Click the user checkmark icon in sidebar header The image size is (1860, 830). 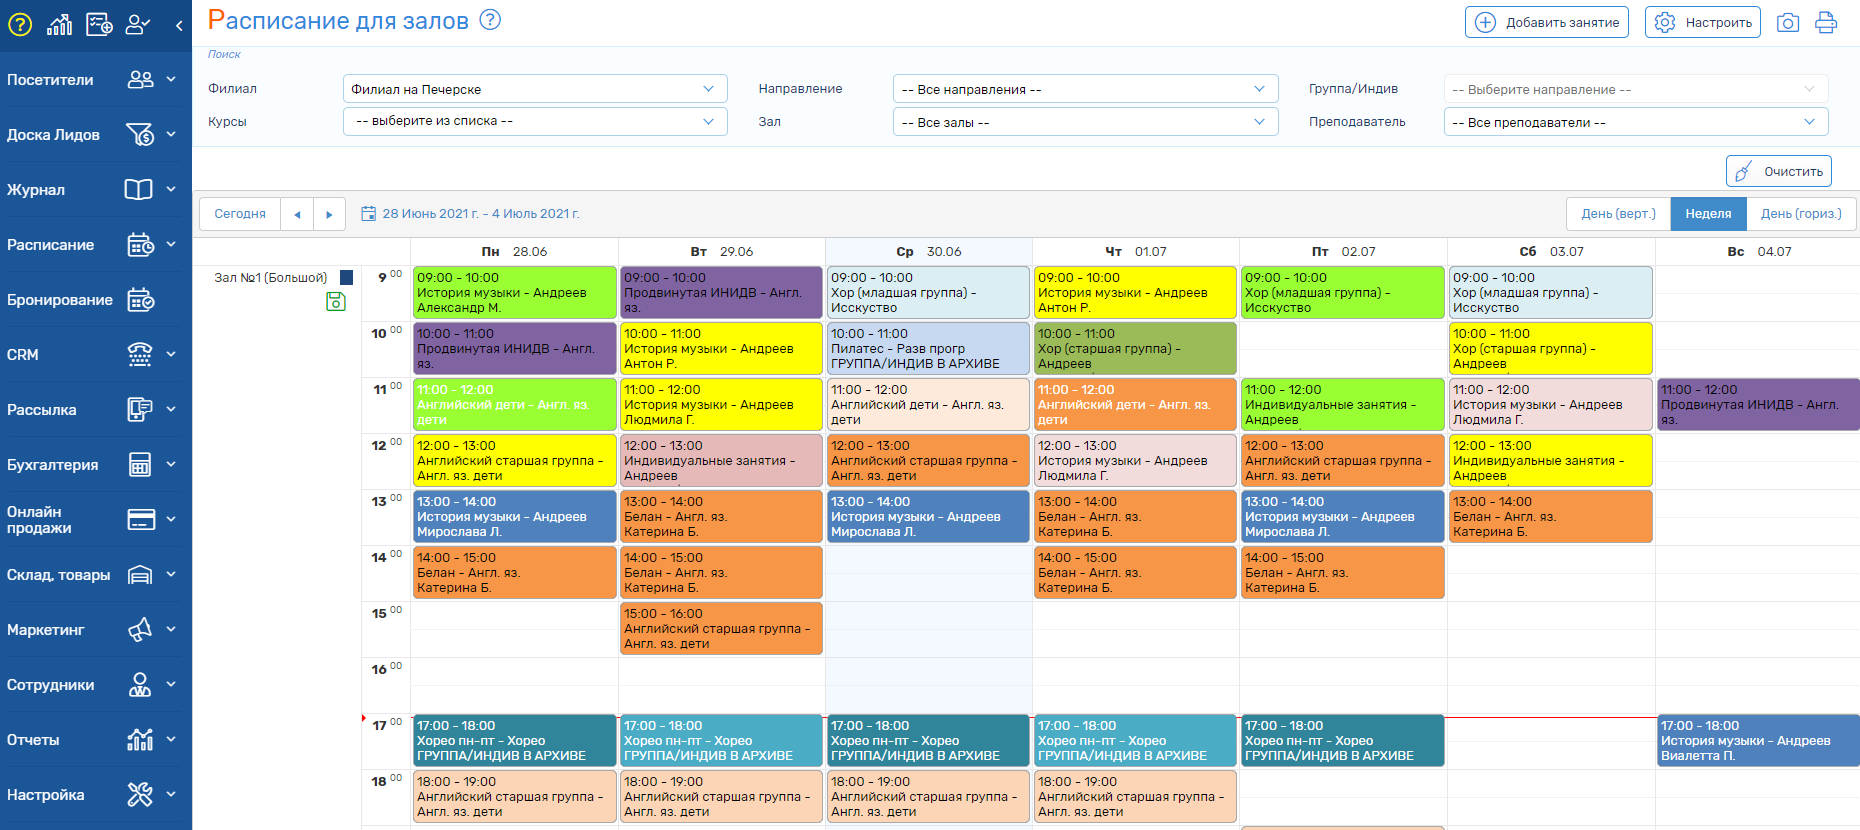pyautogui.click(x=138, y=24)
